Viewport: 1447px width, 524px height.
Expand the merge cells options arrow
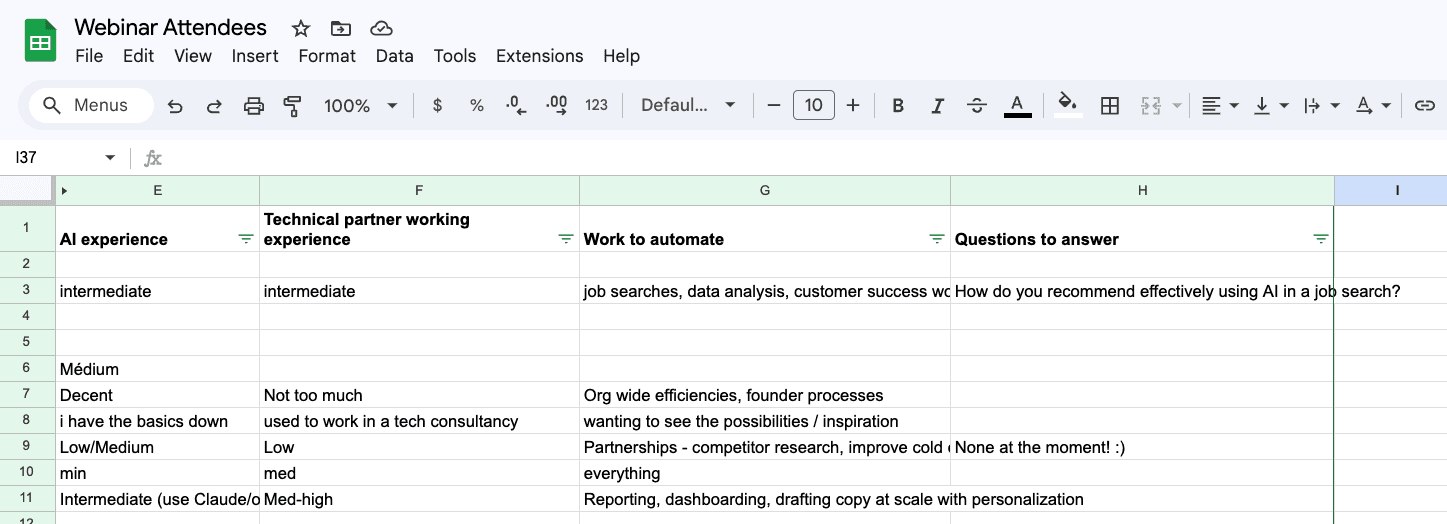click(1177, 106)
